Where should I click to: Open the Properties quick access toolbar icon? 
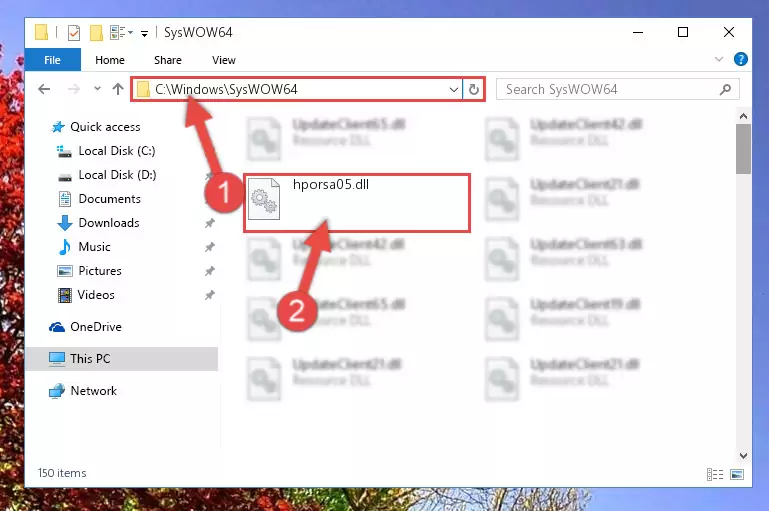pos(74,33)
